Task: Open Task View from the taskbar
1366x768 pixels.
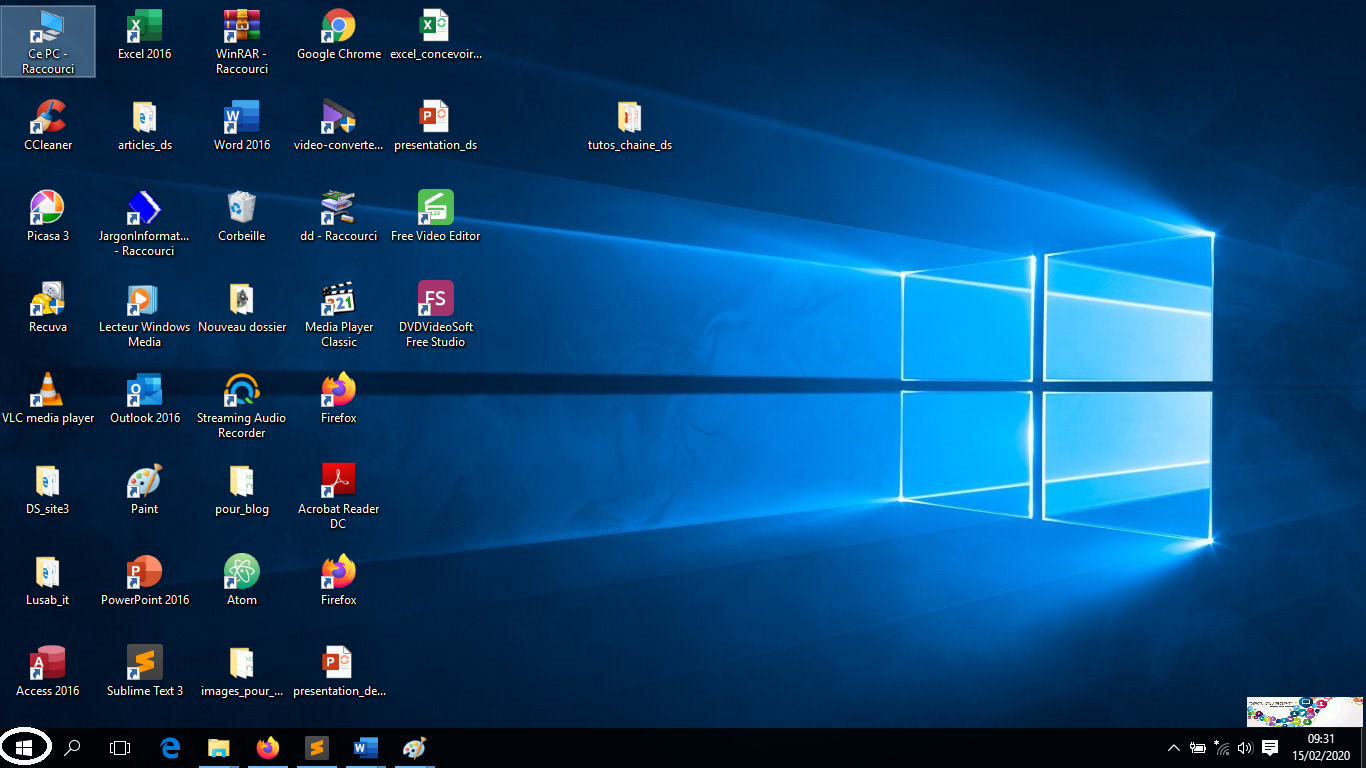Action: pyautogui.click(x=120, y=748)
